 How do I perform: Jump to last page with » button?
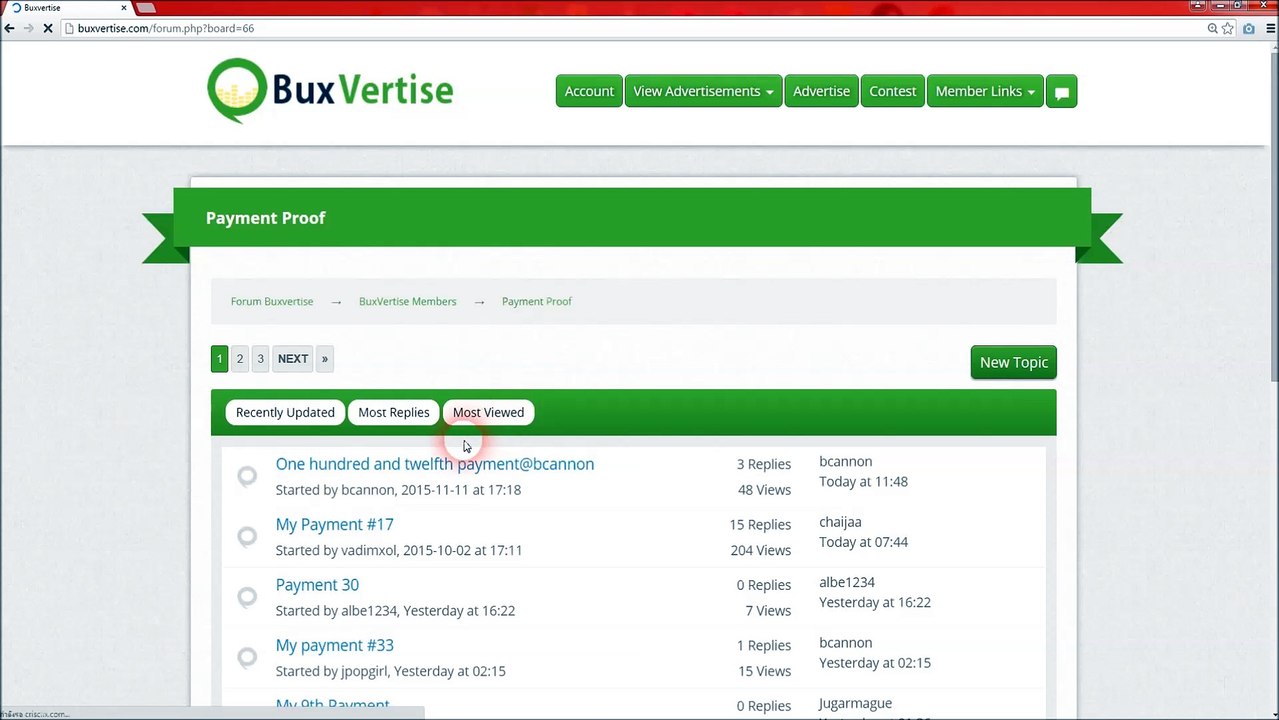point(324,359)
